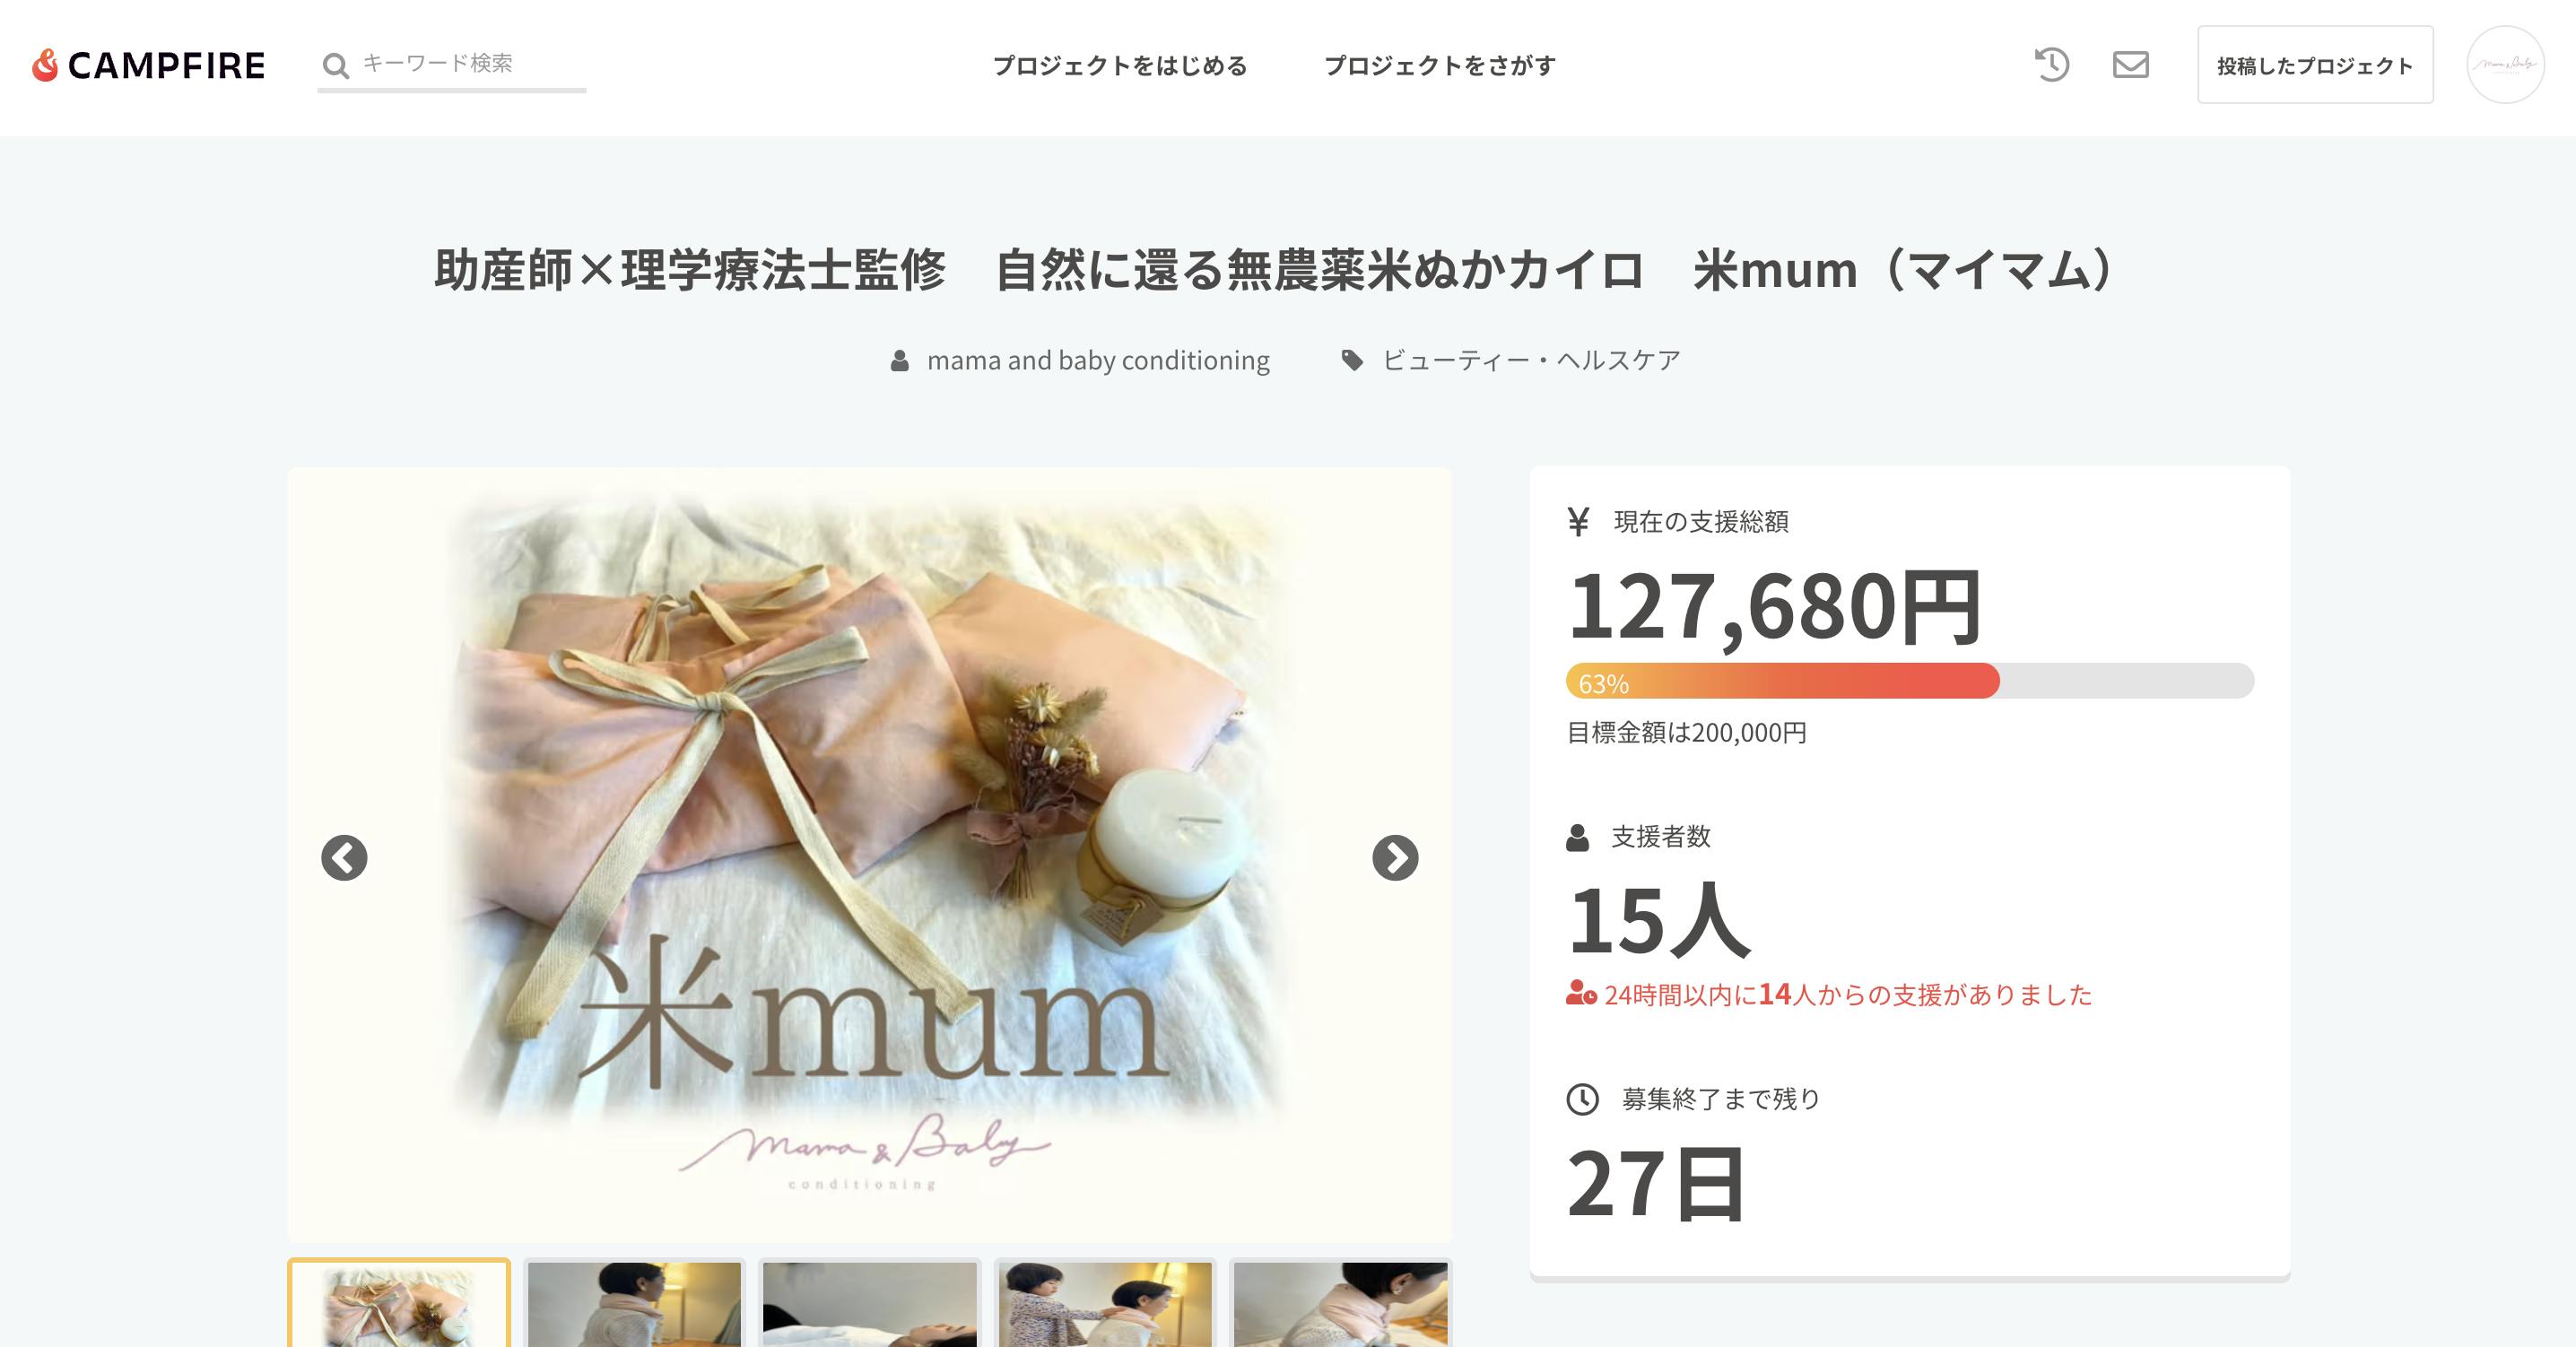Open プロジェクトをさがす menu item
Image resolution: width=2576 pixels, height=1347 pixels.
pos(1440,66)
